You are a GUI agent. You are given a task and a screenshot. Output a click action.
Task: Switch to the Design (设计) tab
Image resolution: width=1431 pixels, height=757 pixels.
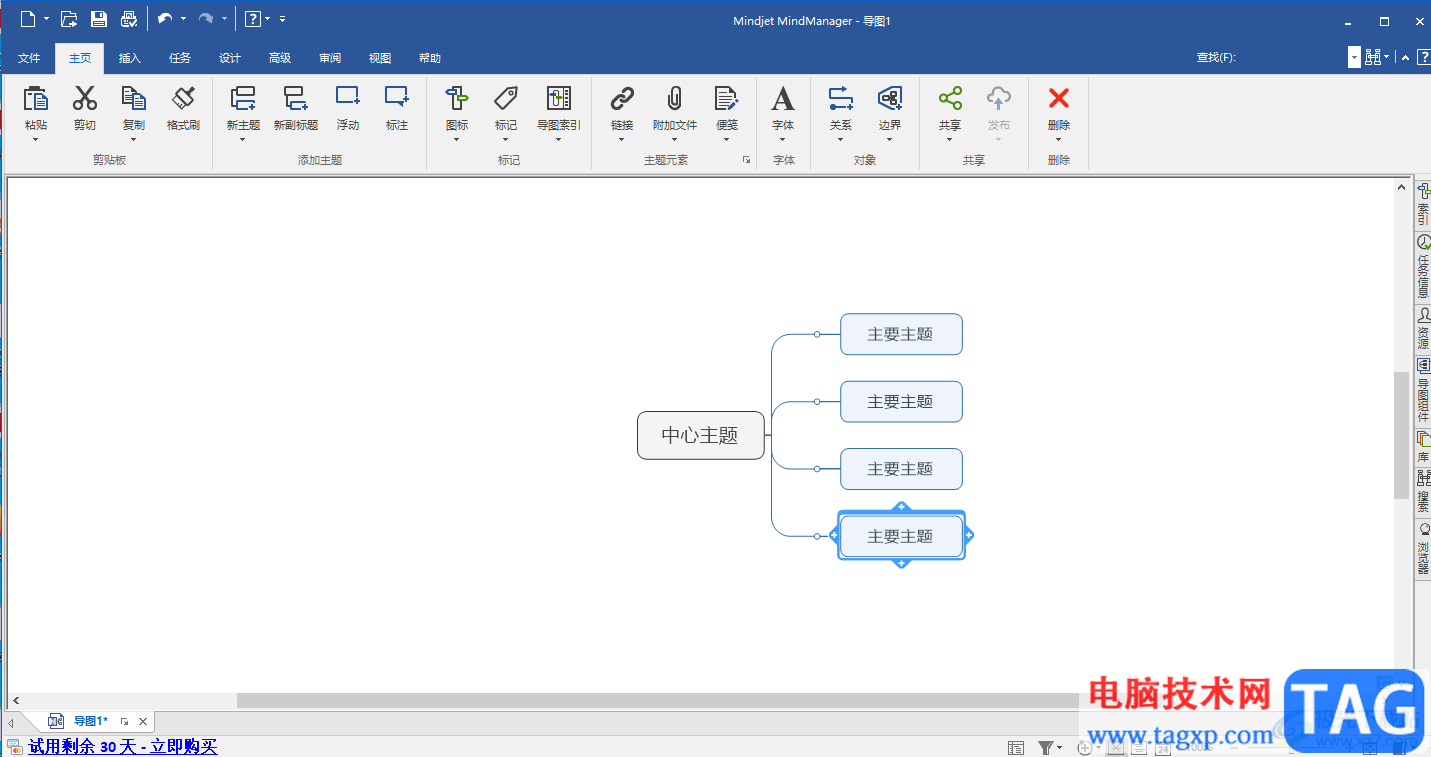point(230,58)
